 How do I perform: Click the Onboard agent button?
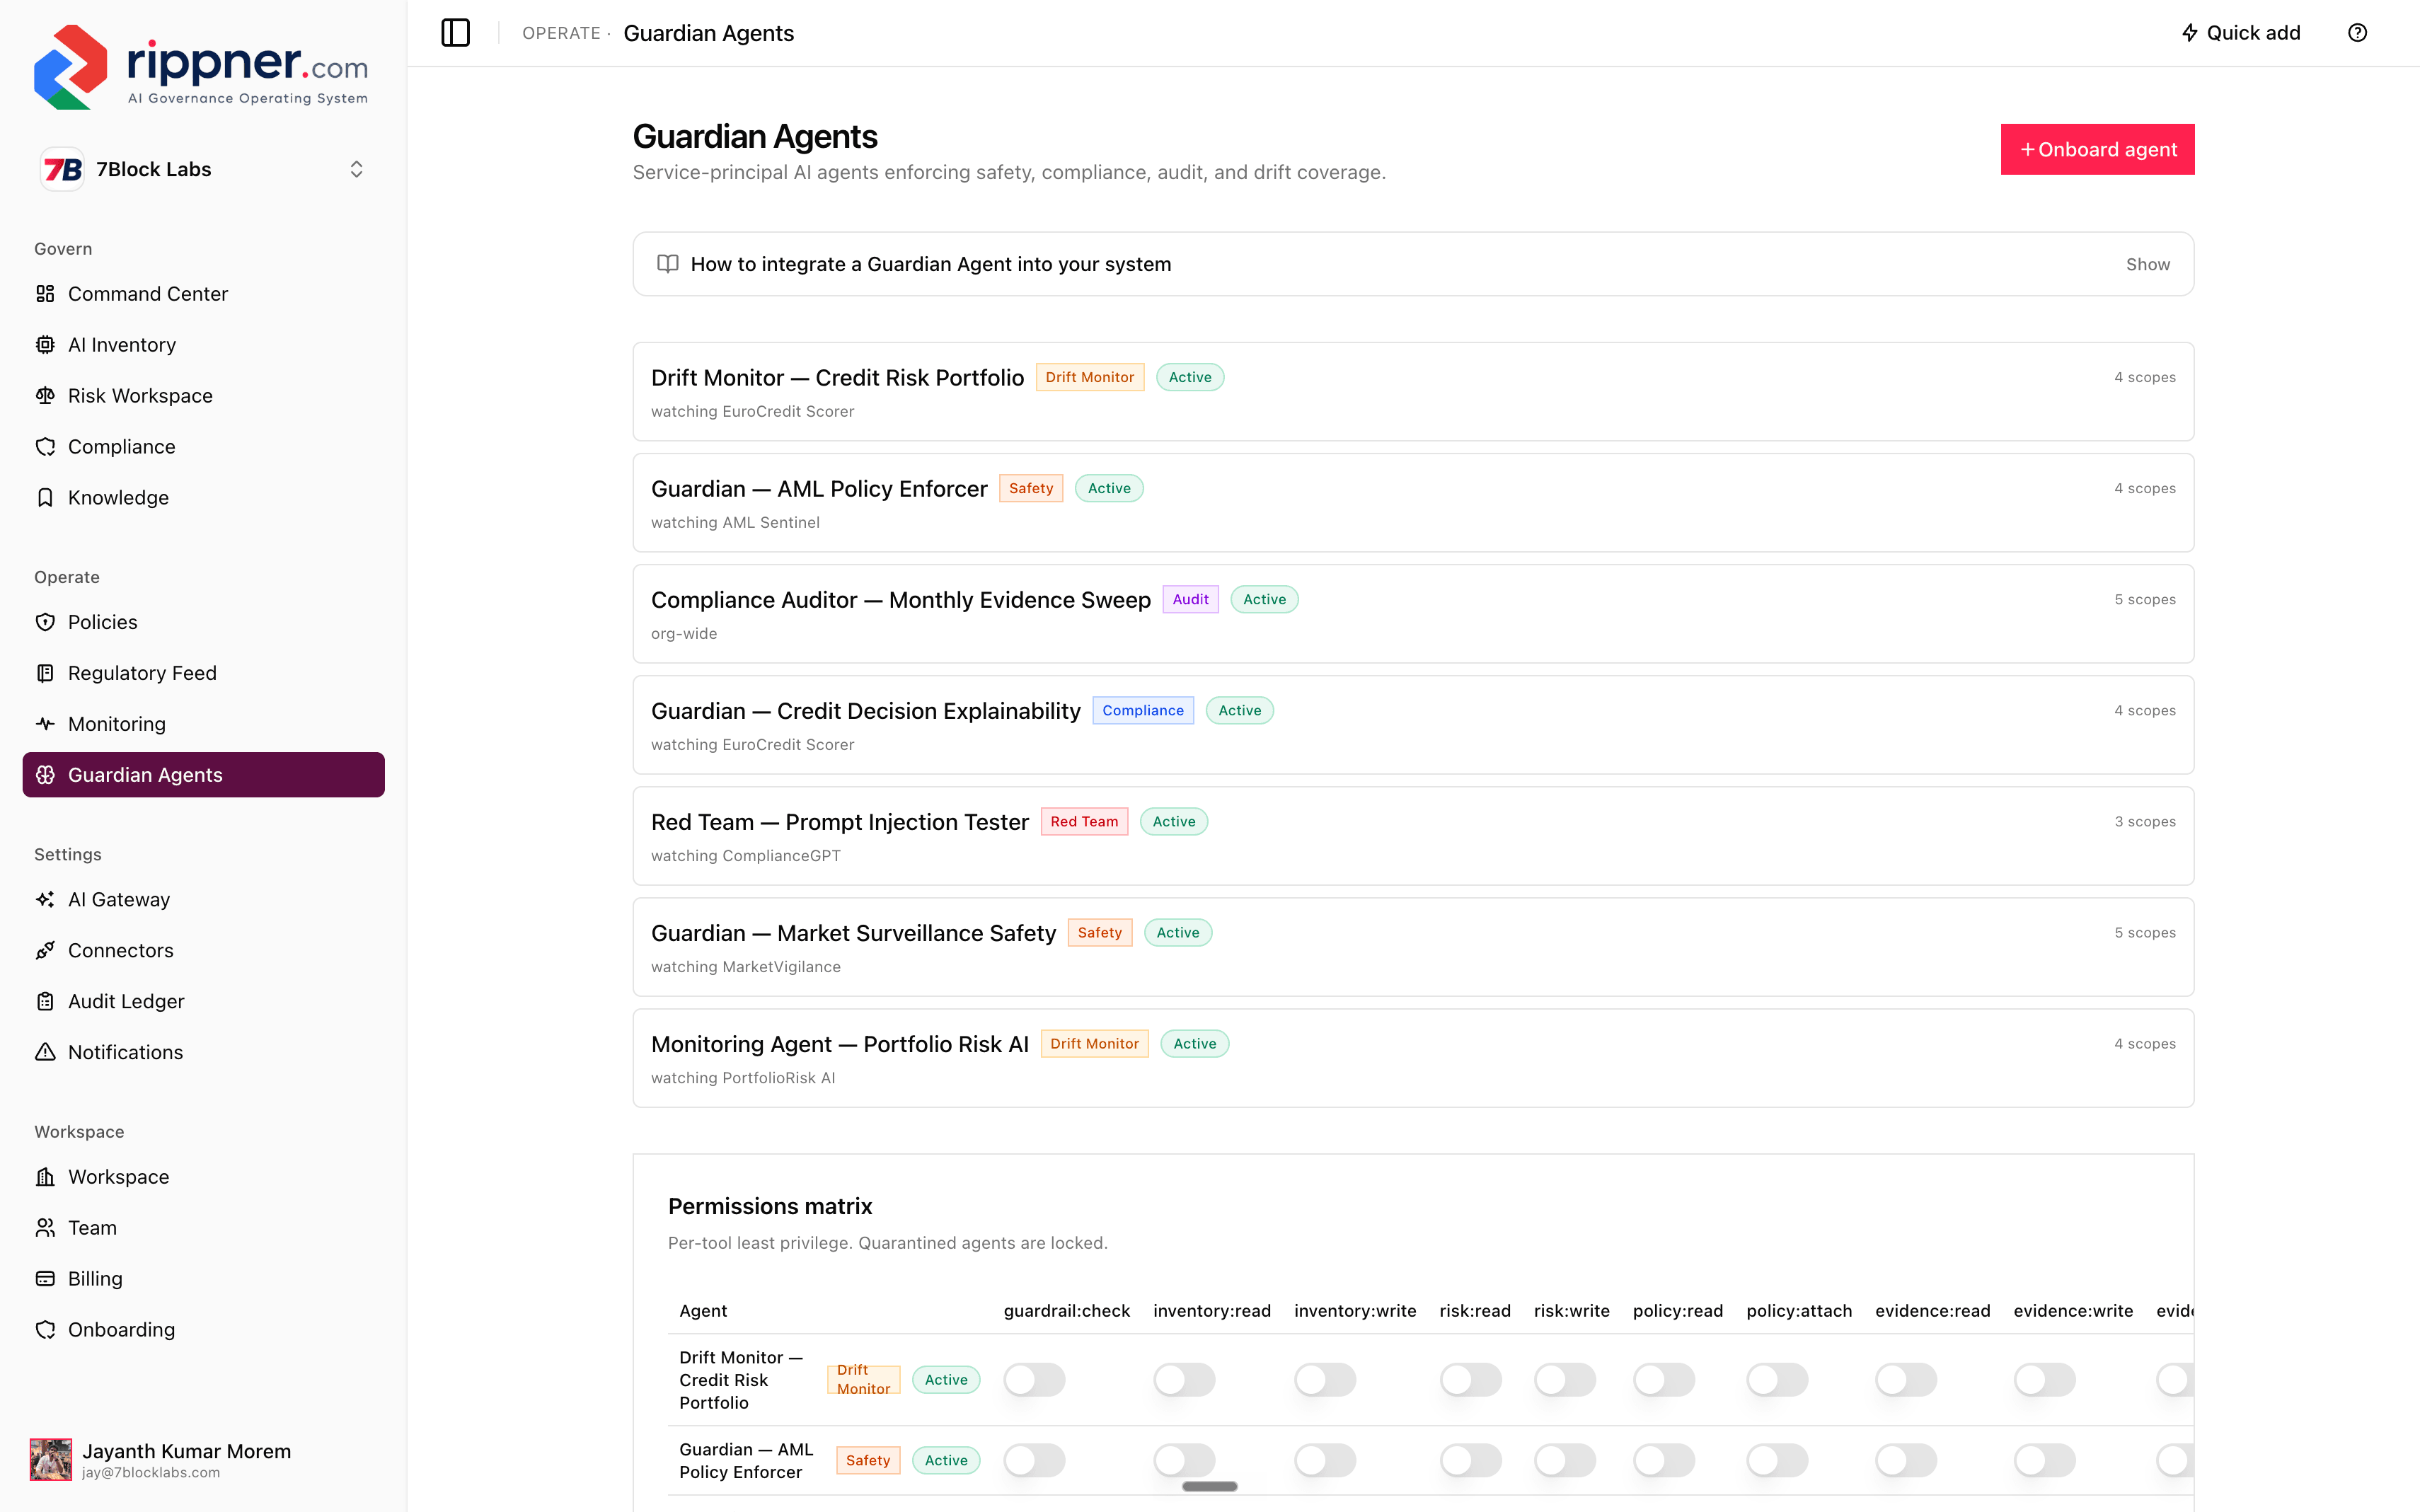click(2097, 149)
